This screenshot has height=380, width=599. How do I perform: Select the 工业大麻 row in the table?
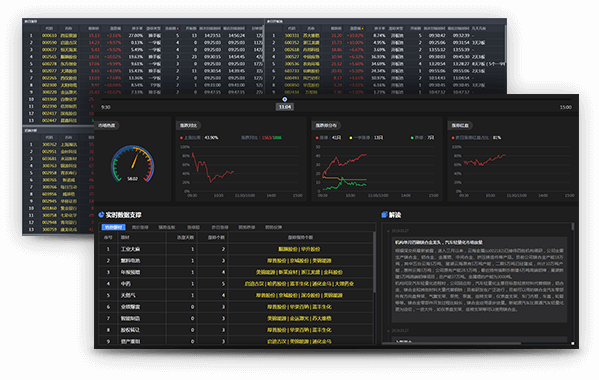tap(236, 249)
